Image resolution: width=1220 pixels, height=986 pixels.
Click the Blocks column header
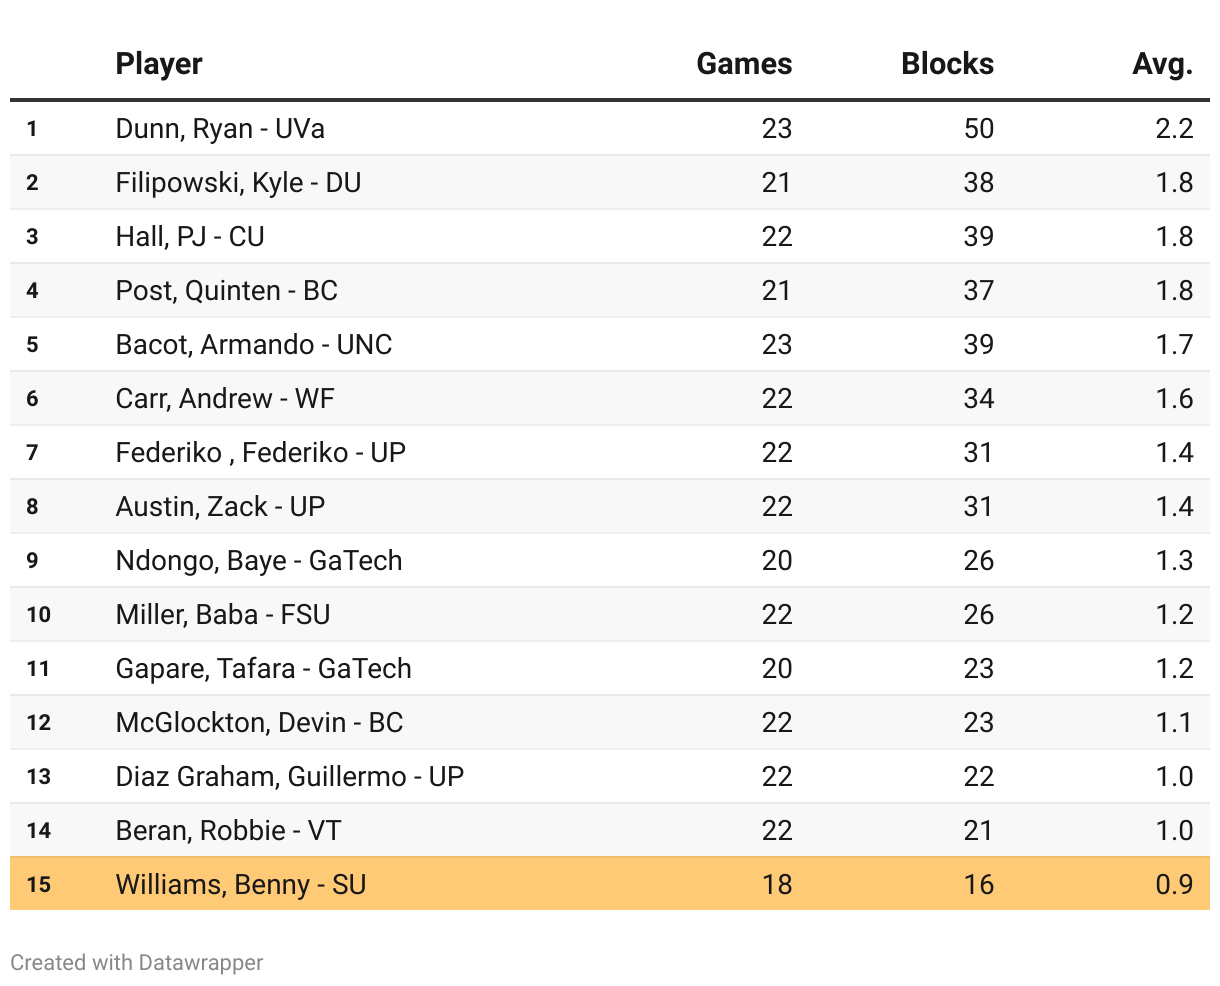947,64
